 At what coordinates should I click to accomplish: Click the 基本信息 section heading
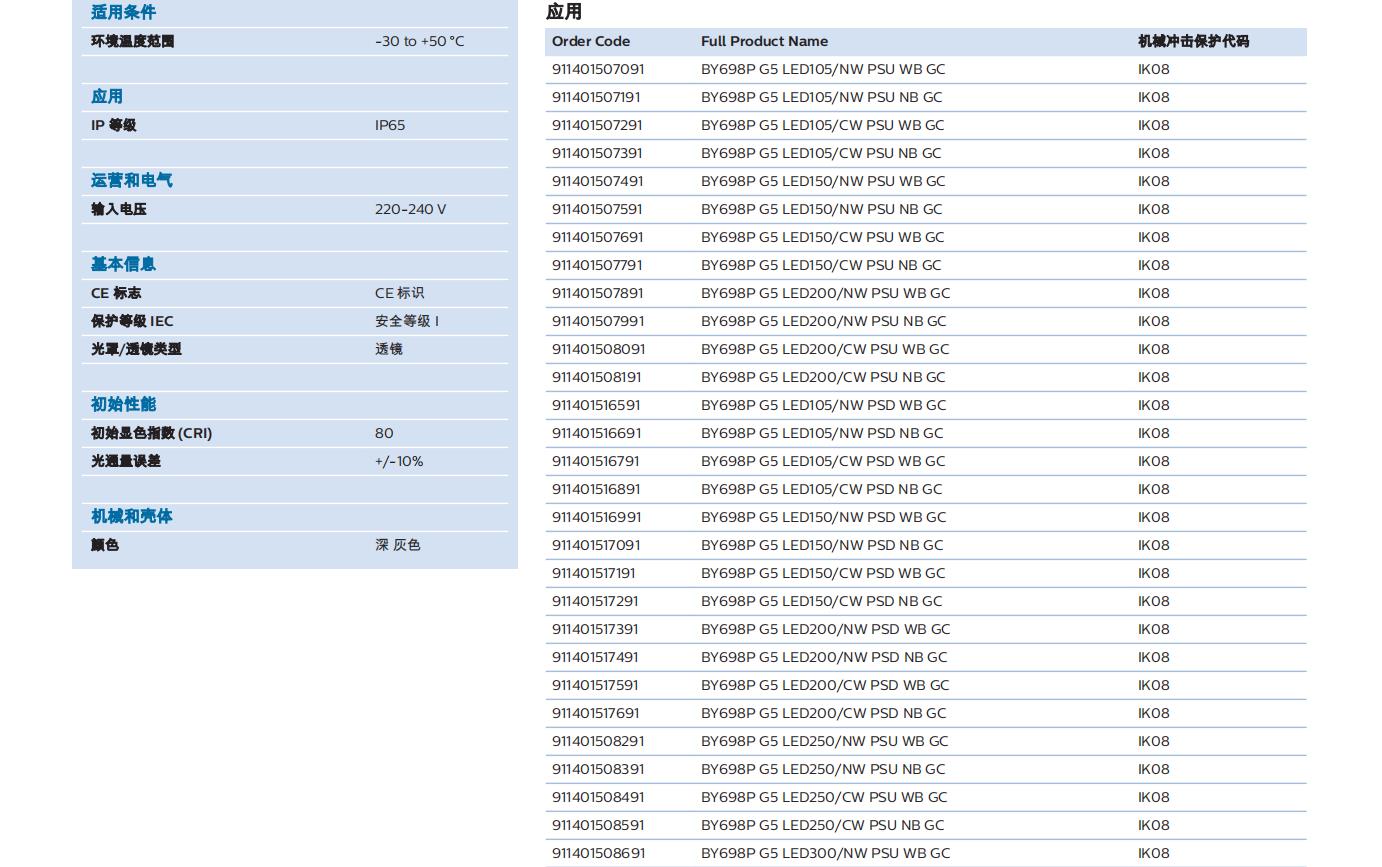pyautogui.click(x=123, y=264)
